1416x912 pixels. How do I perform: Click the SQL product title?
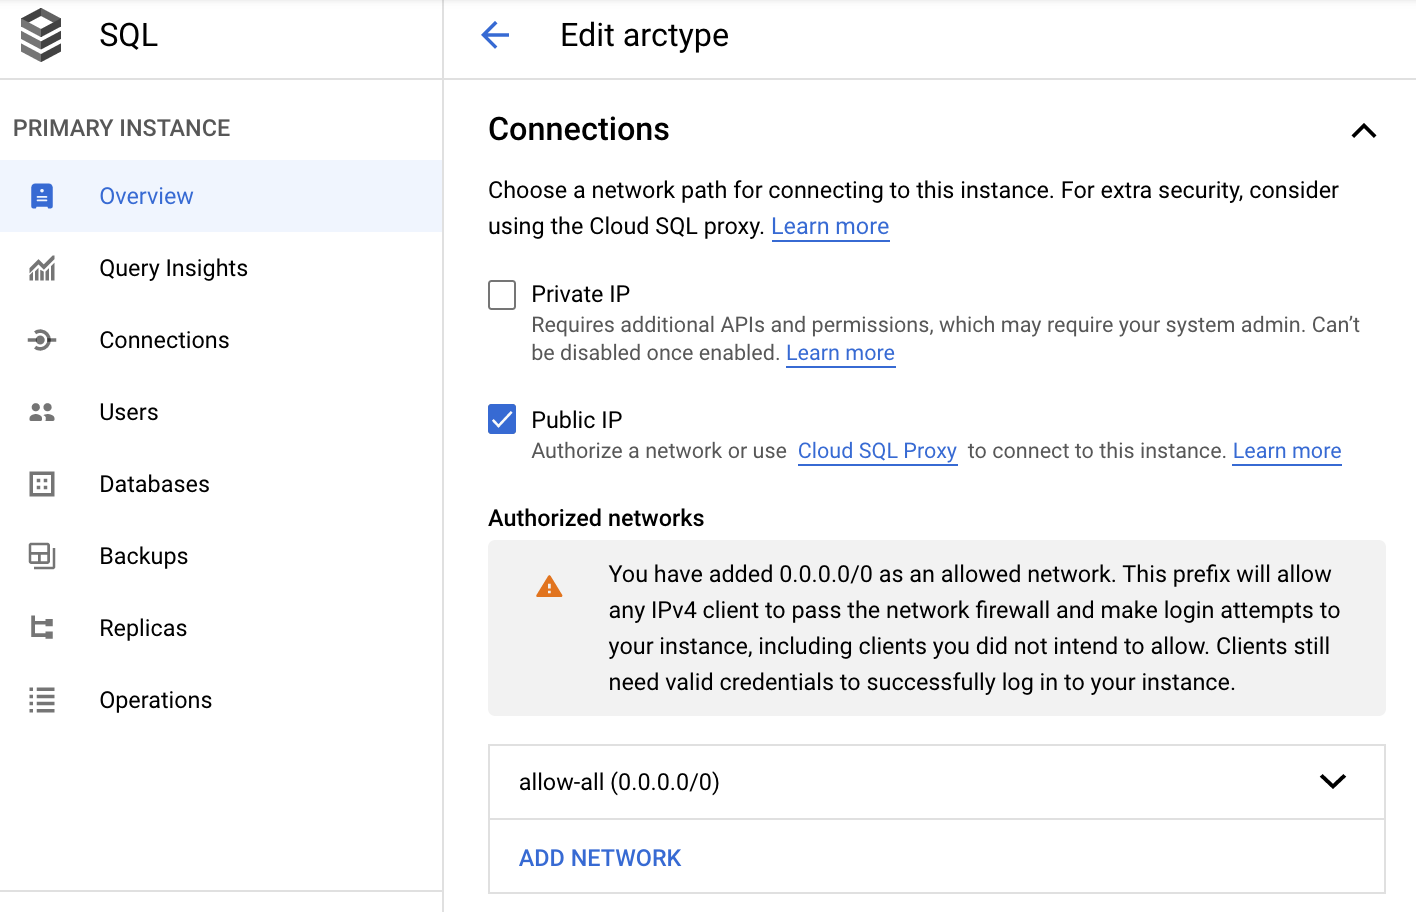129,35
